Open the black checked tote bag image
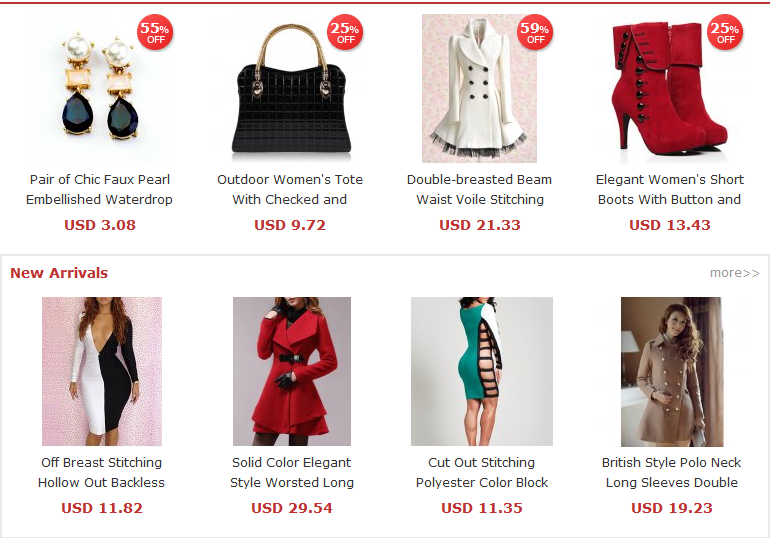This screenshot has width=770, height=538. [290, 88]
